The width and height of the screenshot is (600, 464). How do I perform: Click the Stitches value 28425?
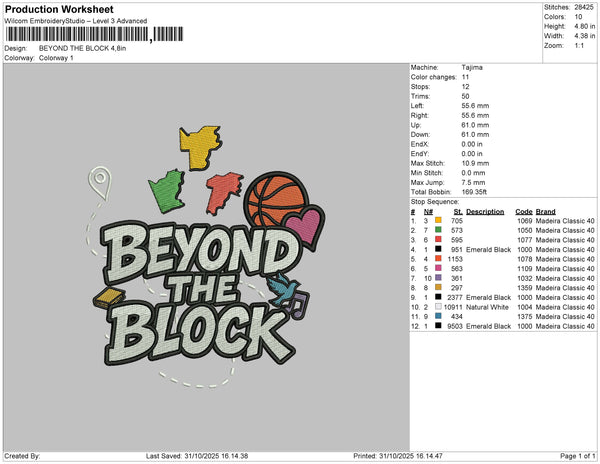(x=584, y=7)
